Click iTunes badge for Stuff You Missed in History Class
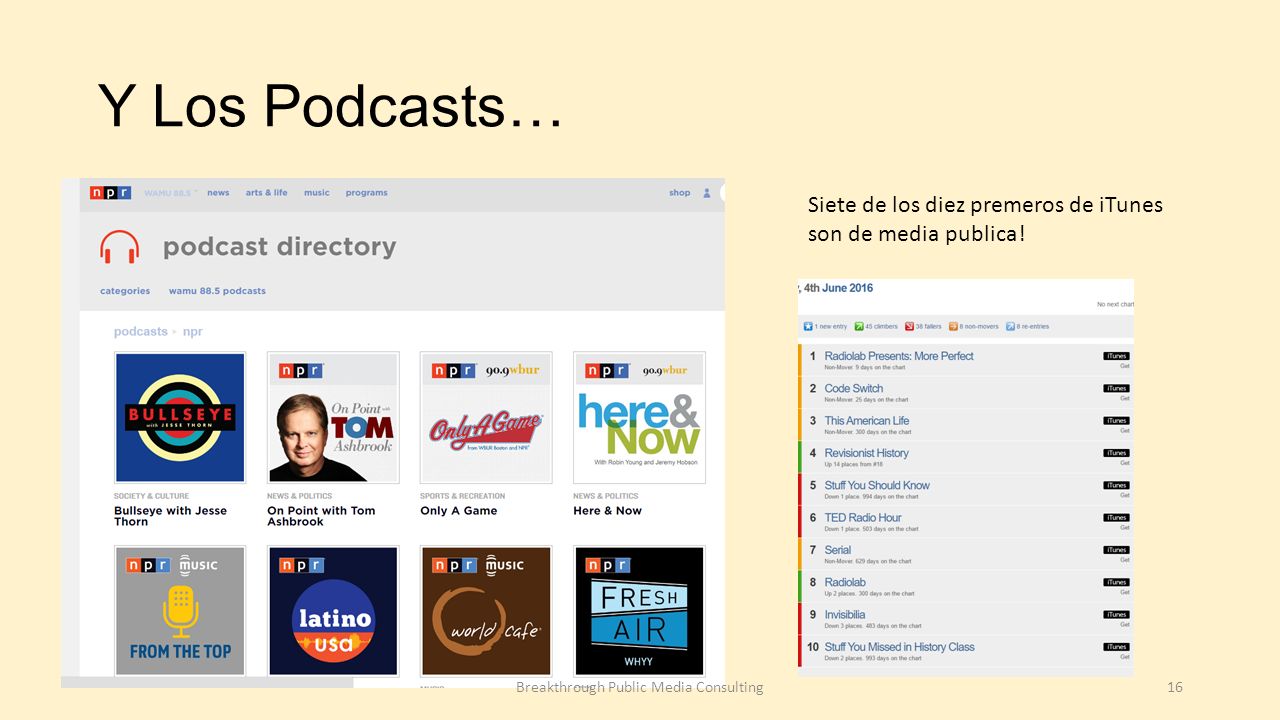Image resolution: width=1280 pixels, height=720 pixels. pos(1116,647)
